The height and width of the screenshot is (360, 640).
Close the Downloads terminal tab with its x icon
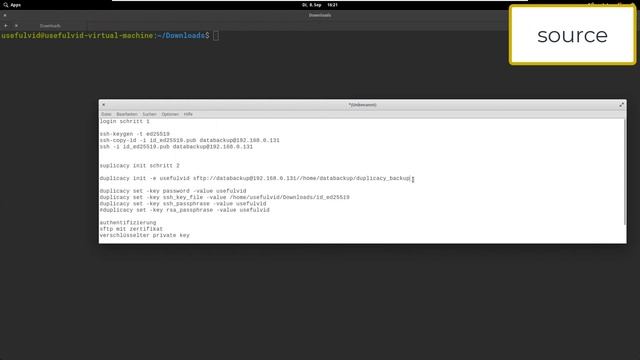(x=16, y=26)
